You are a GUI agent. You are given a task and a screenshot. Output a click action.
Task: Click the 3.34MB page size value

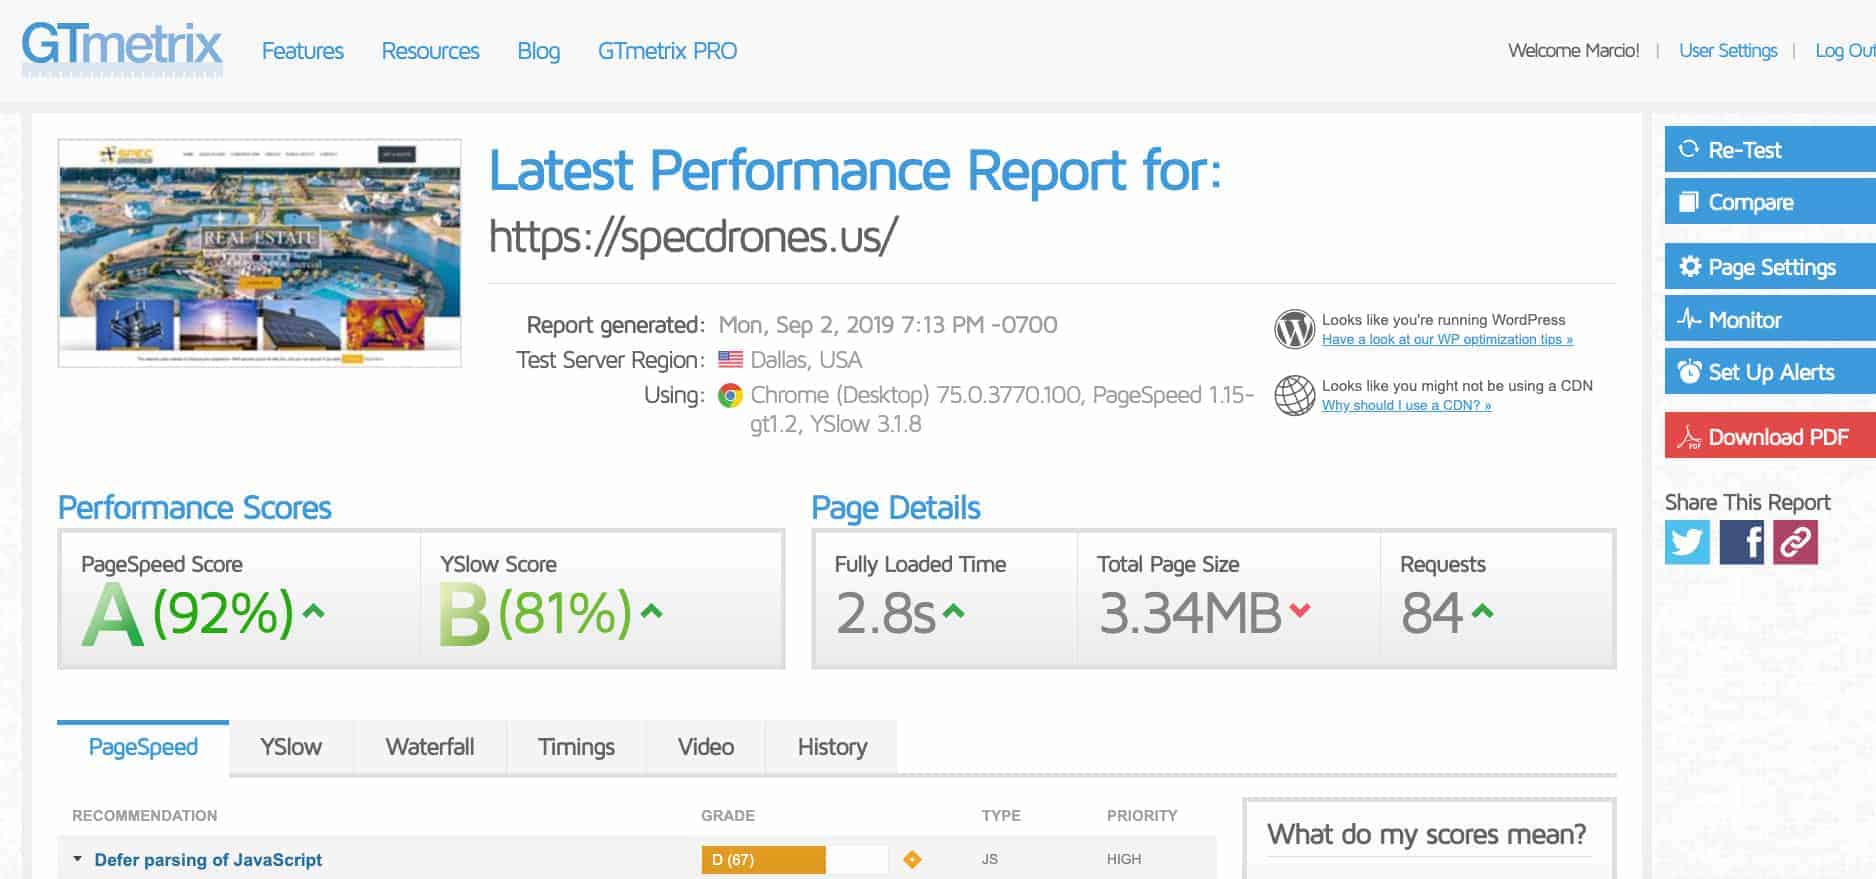[1190, 613]
